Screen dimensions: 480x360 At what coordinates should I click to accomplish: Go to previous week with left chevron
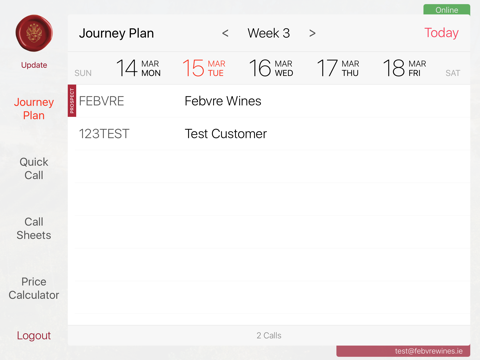point(225,33)
